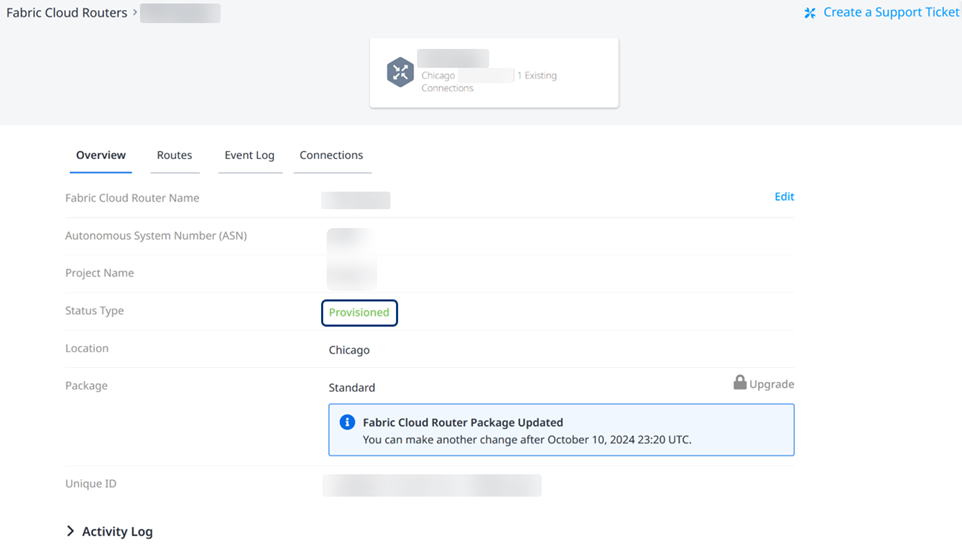The height and width of the screenshot is (554, 962).
Task: Click the Location label
Action: [x=87, y=348]
